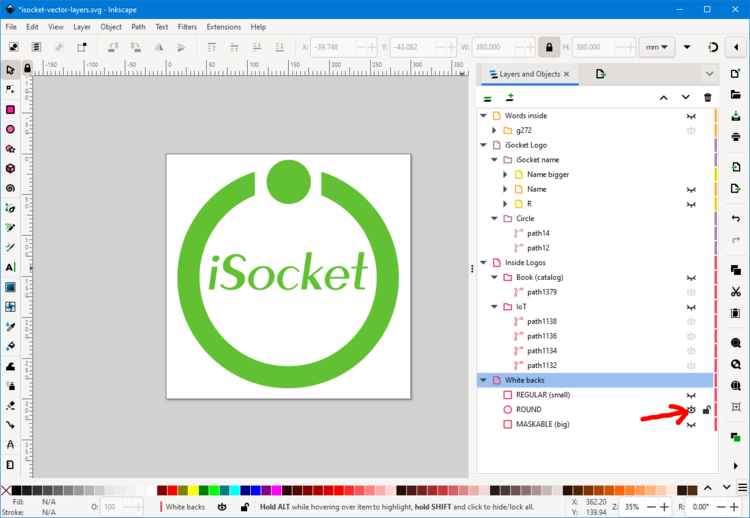The height and width of the screenshot is (518, 750).
Task: Toggle visibility of the IoT layer
Action: pyautogui.click(x=691, y=307)
